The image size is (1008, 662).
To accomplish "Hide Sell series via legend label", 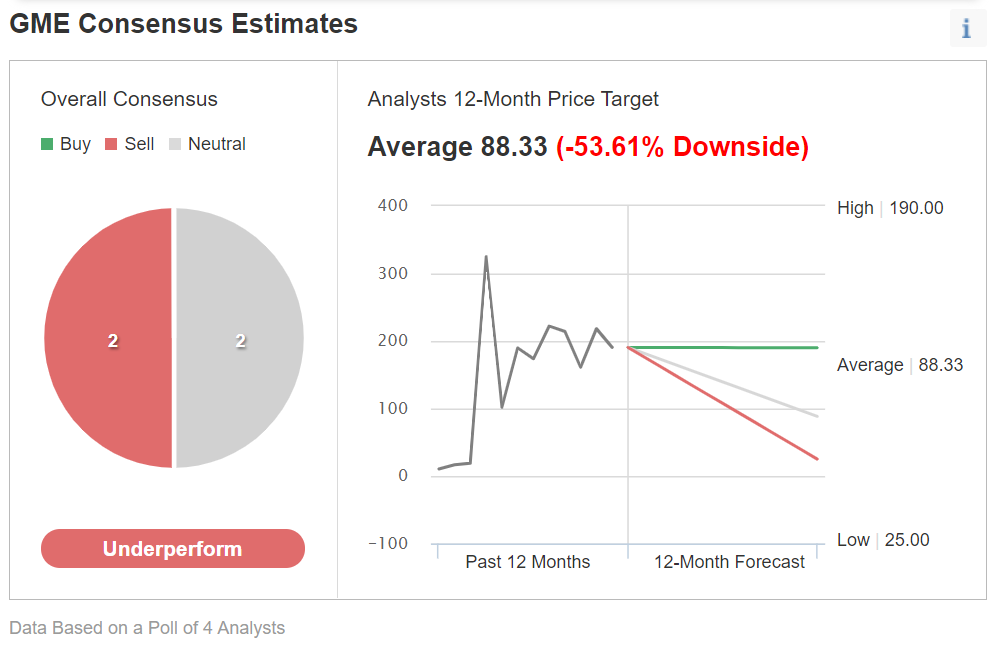I will (x=139, y=144).
